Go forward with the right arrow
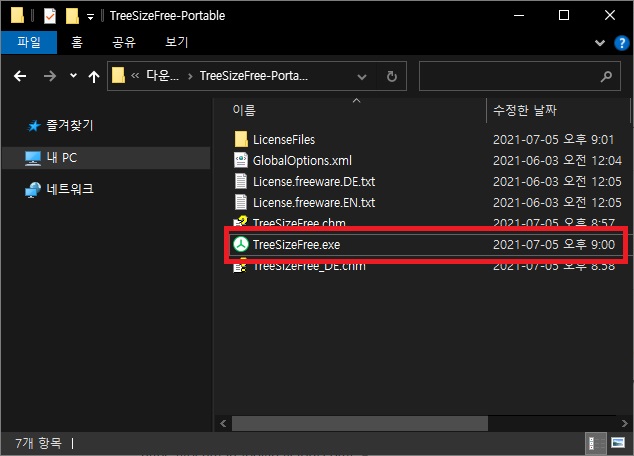The height and width of the screenshot is (456, 634). pyautogui.click(x=49, y=76)
